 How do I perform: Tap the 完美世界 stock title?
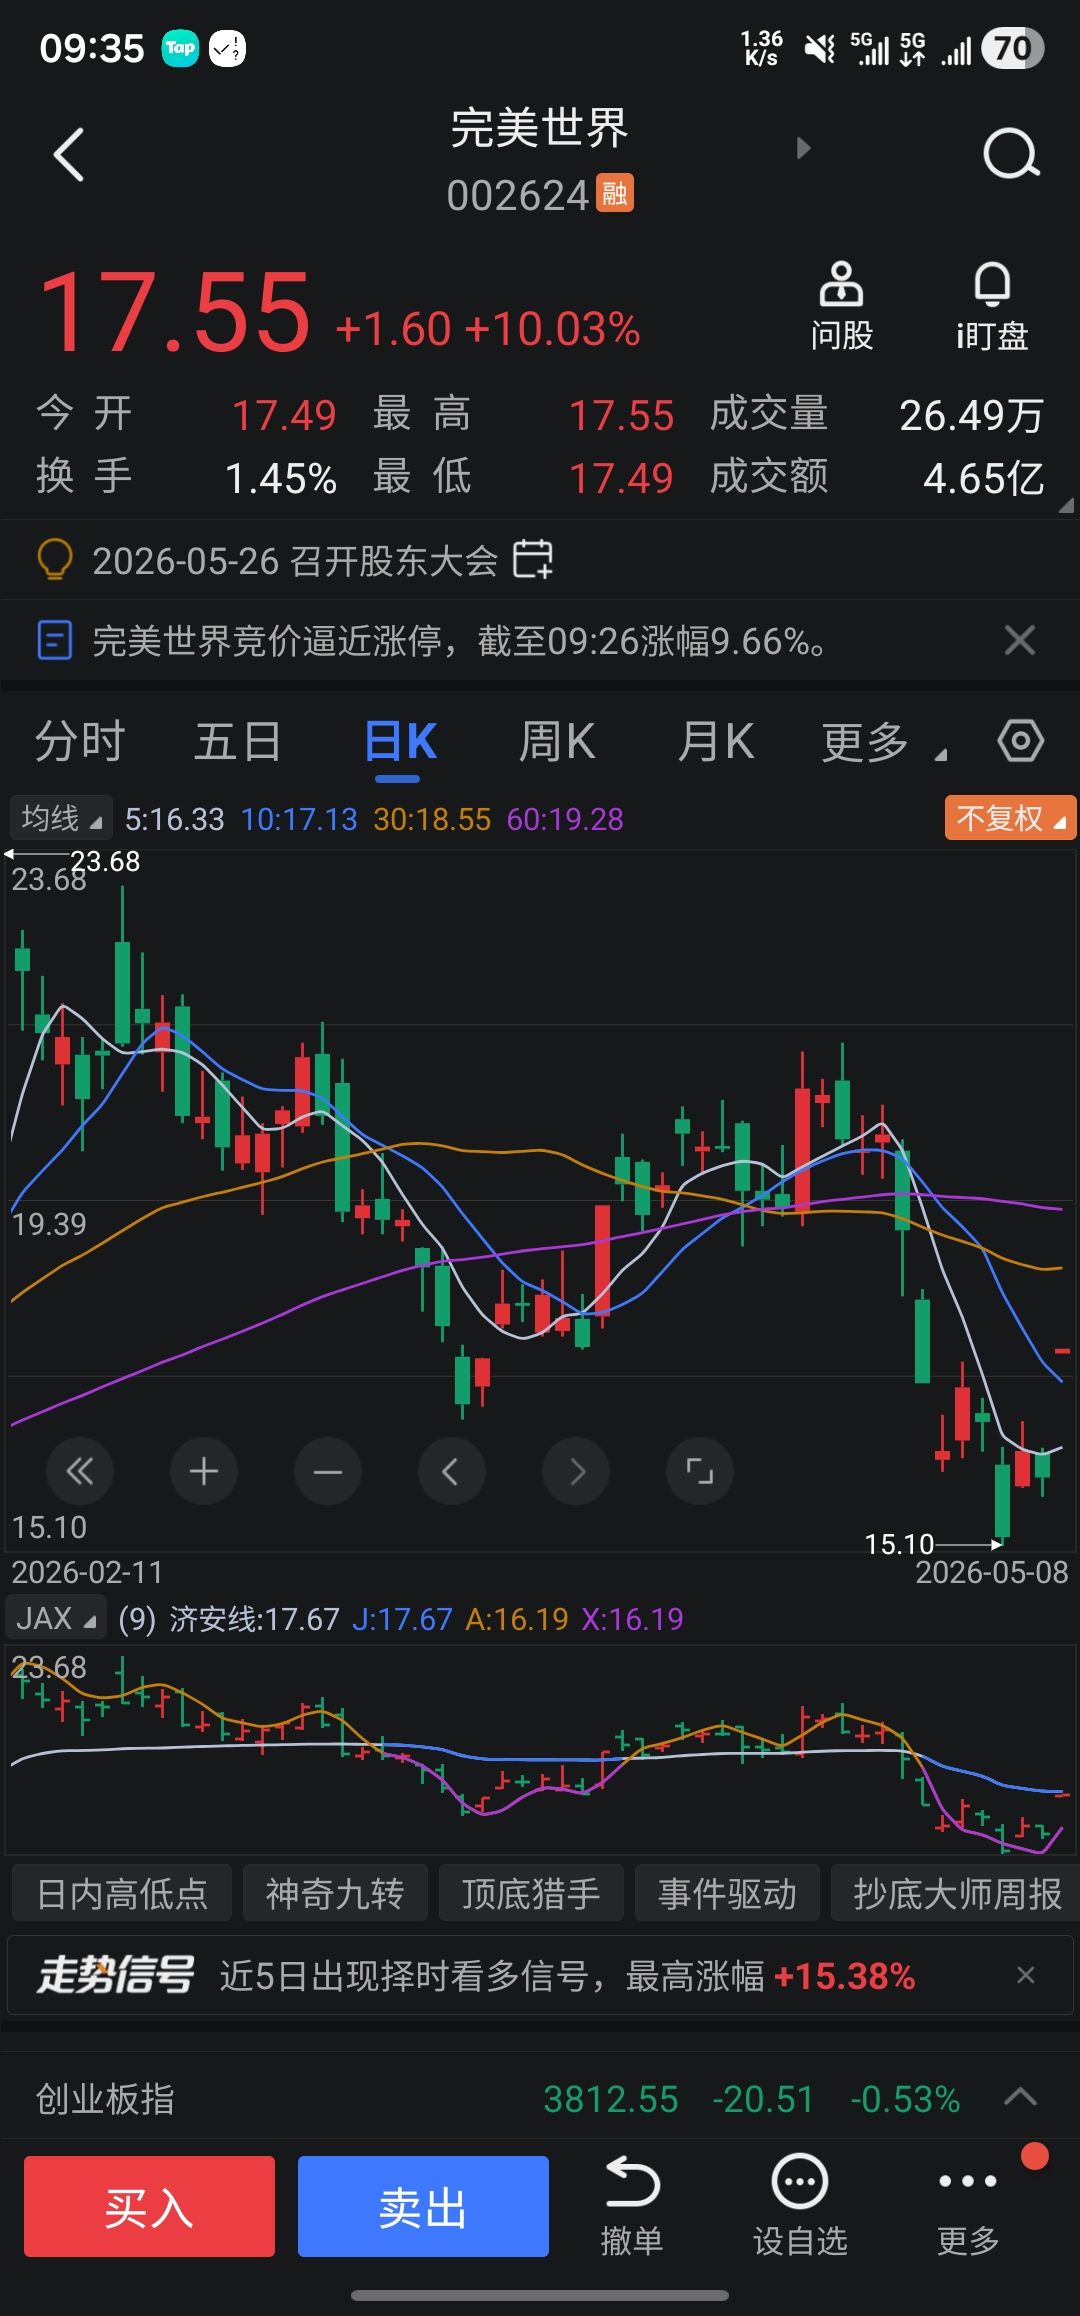pos(540,128)
